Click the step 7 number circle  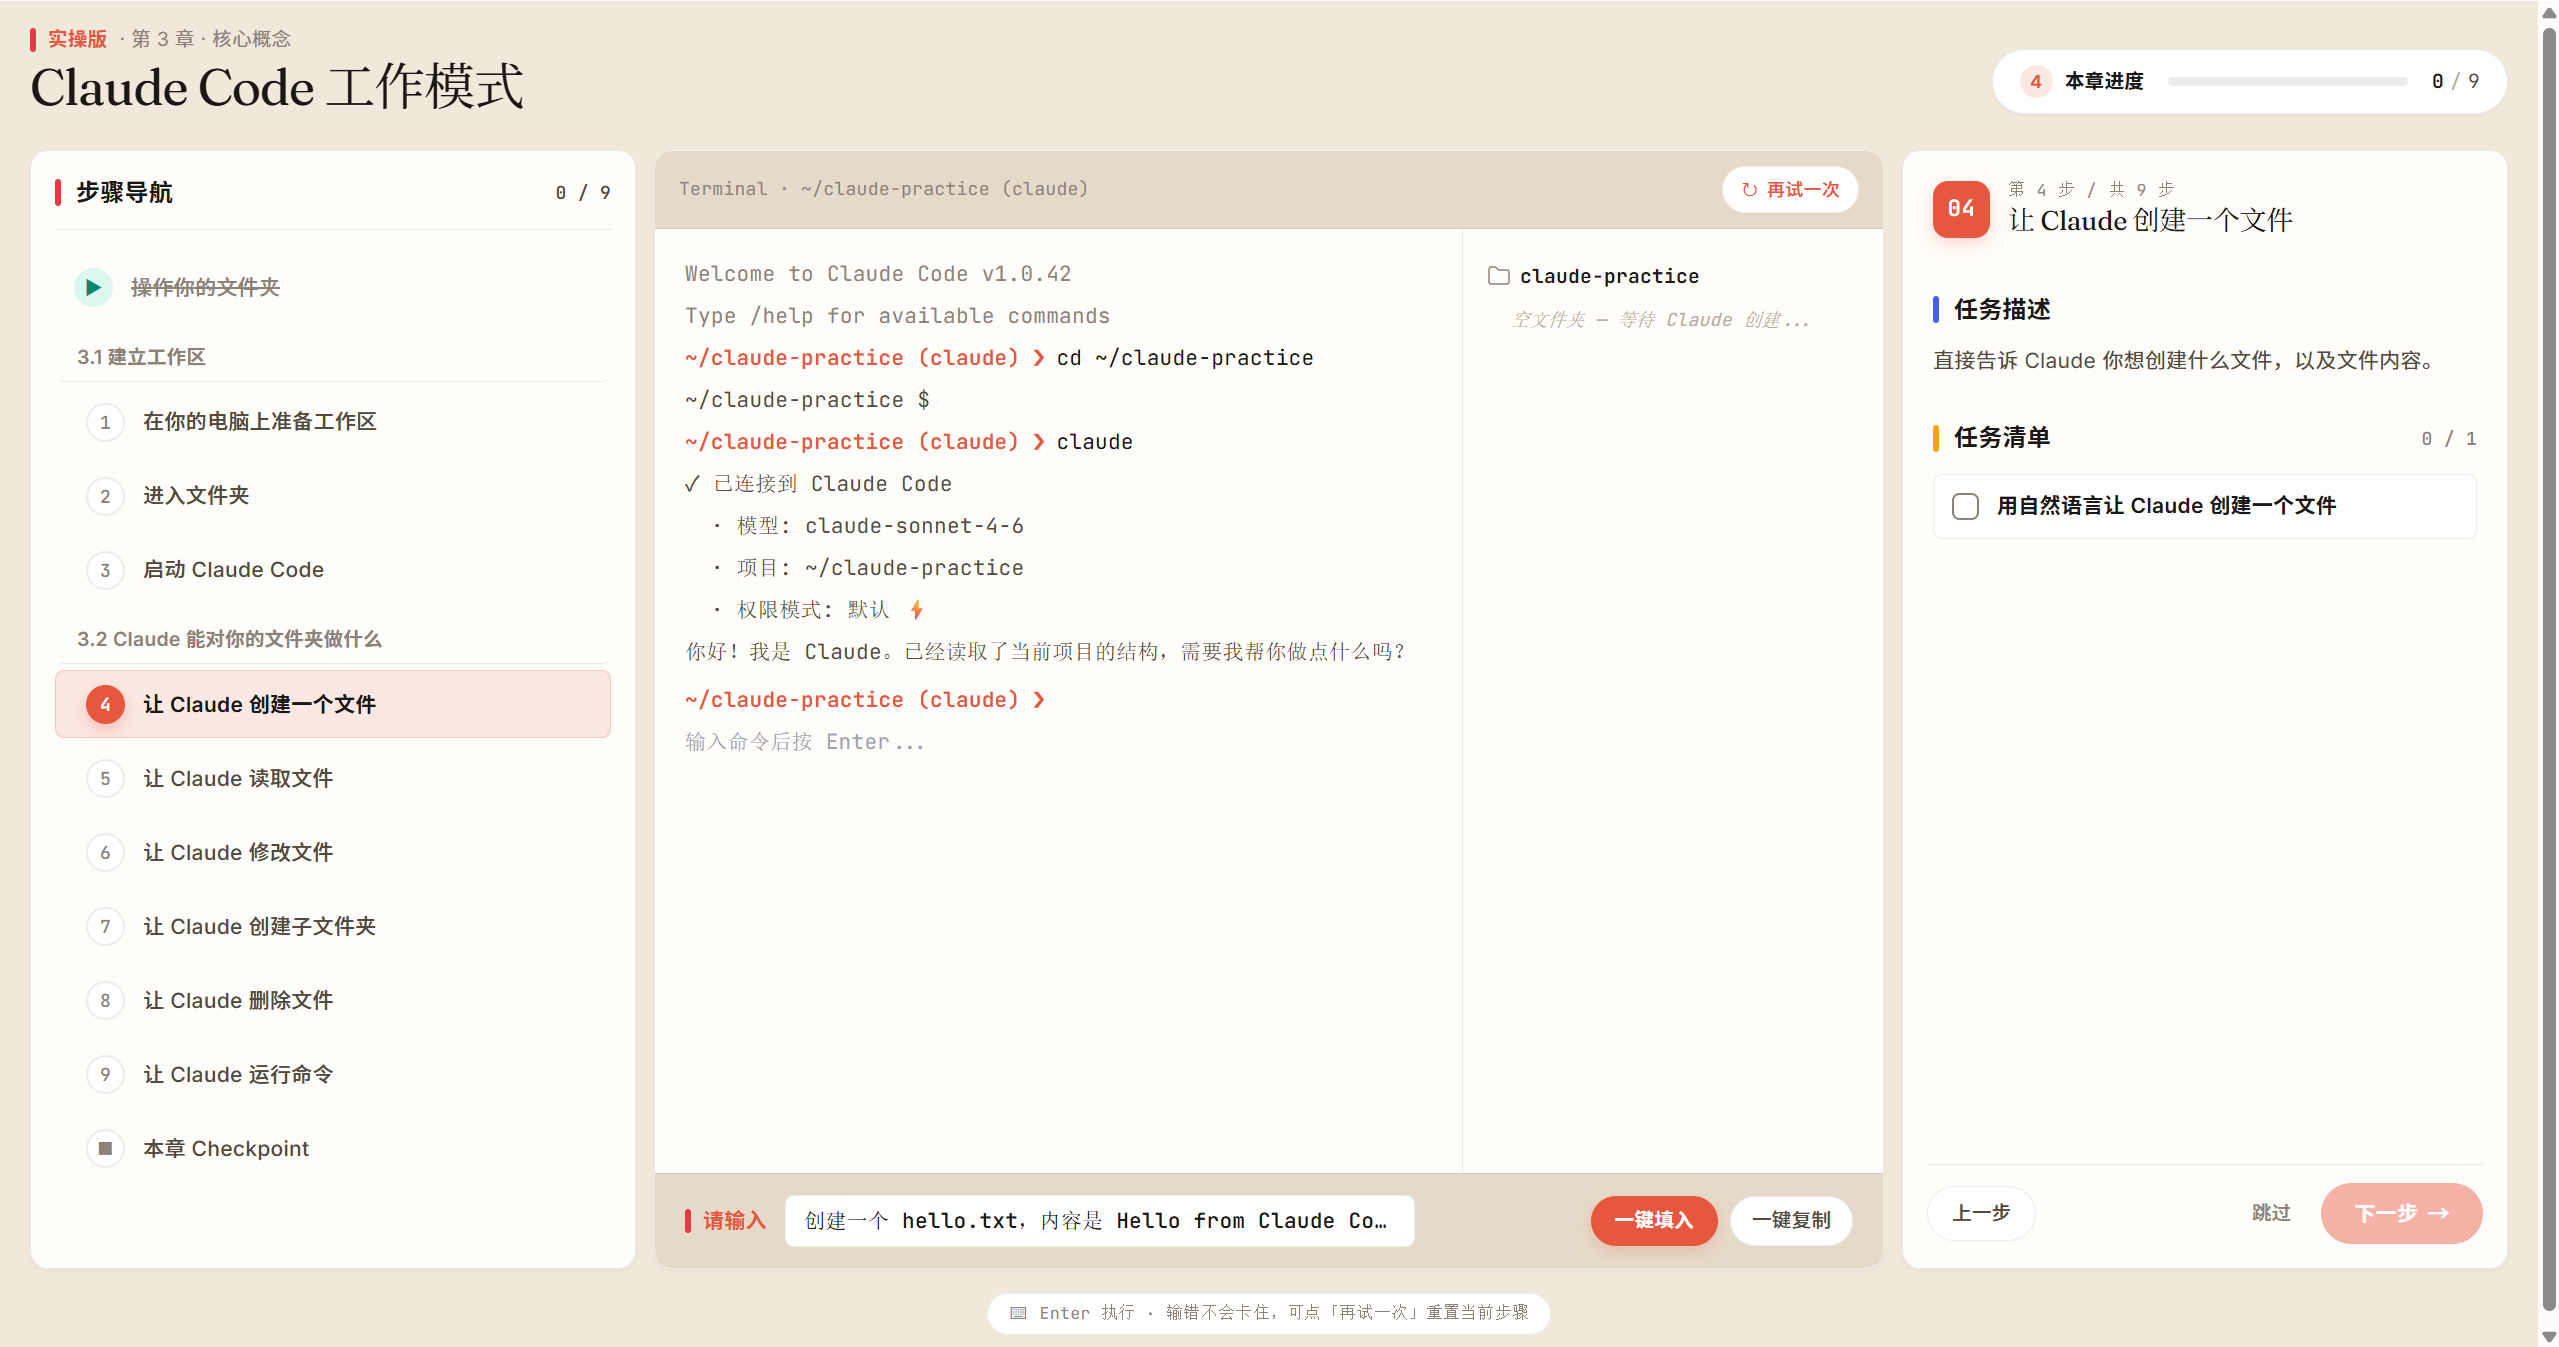pyautogui.click(x=105, y=926)
